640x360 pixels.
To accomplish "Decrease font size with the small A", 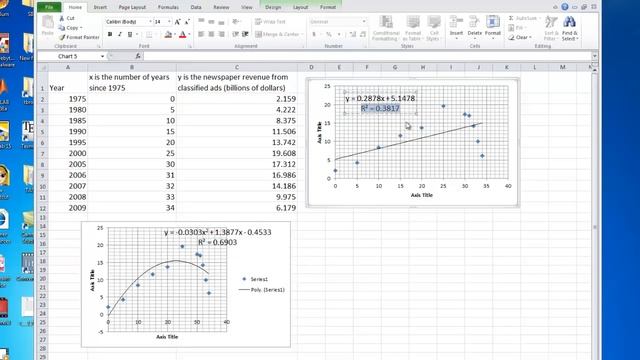I will tap(187, 22).
